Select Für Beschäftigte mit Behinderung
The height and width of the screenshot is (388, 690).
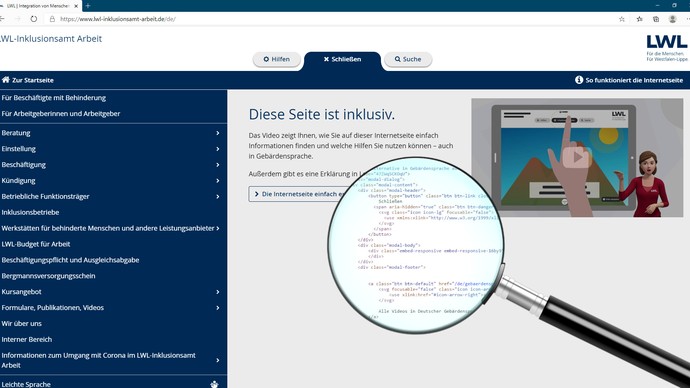point(54,98)
